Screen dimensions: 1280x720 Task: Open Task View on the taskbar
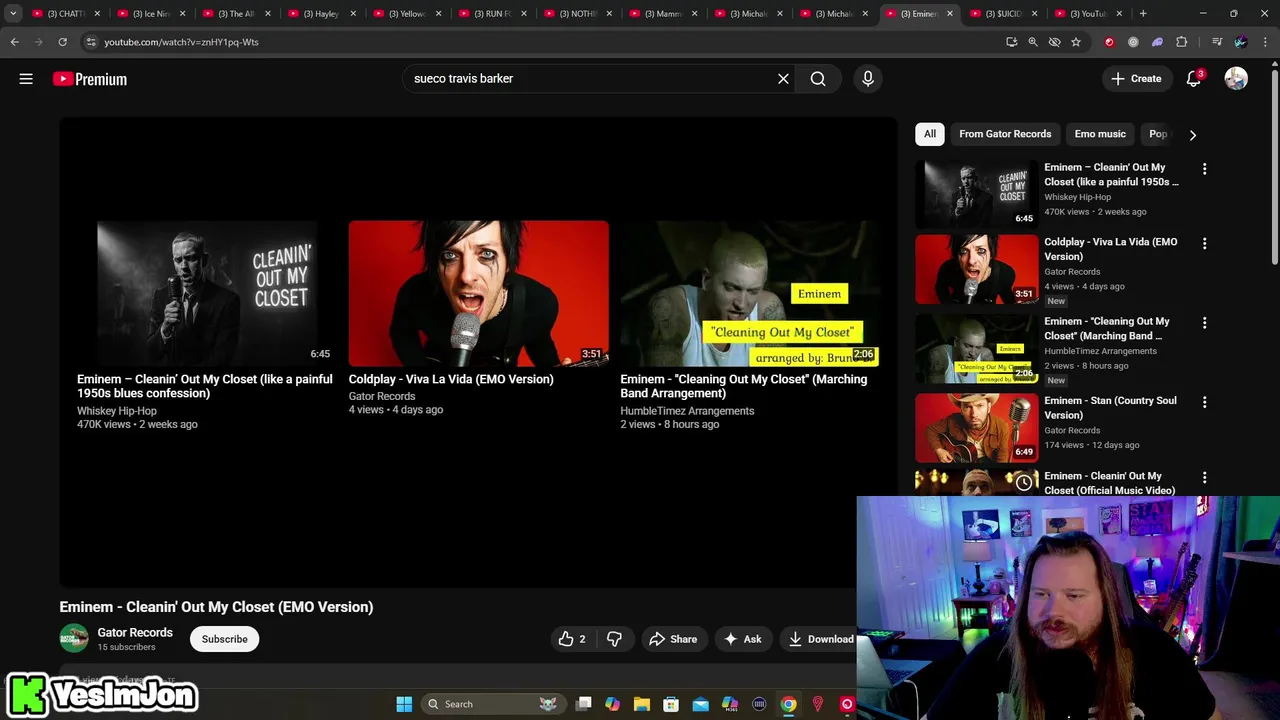click(584, 704)
